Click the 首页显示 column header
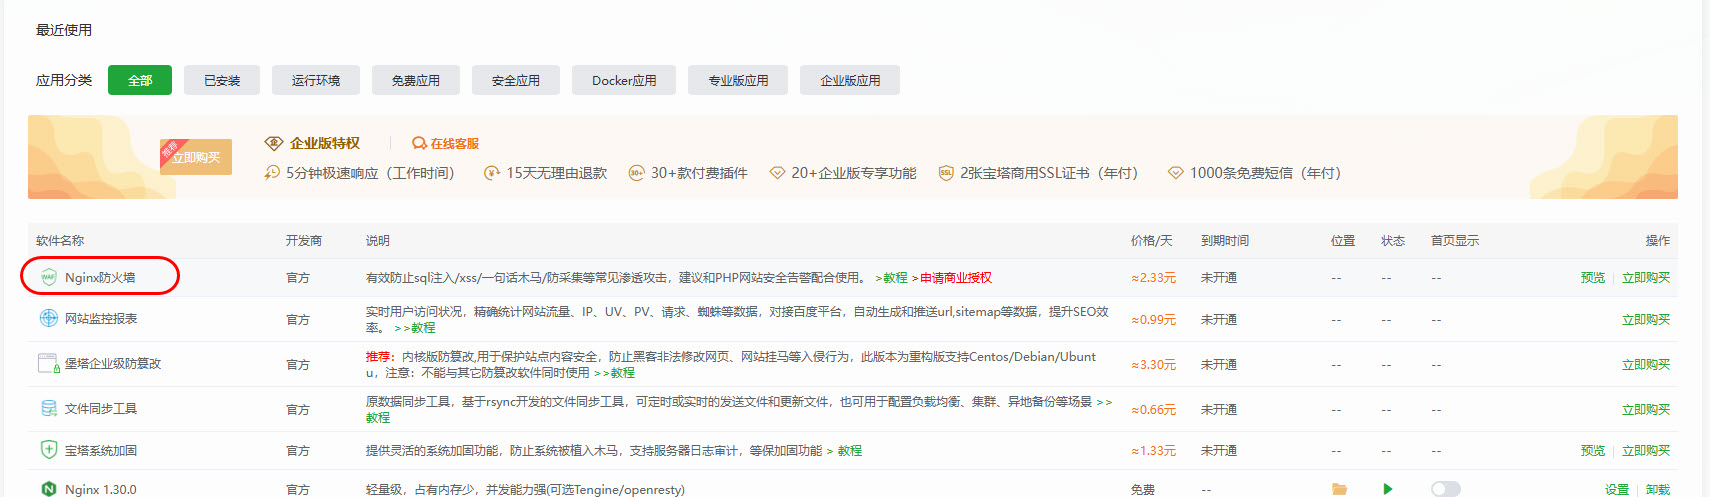This screenshot has width=1710, height=497. point(1455,240)
